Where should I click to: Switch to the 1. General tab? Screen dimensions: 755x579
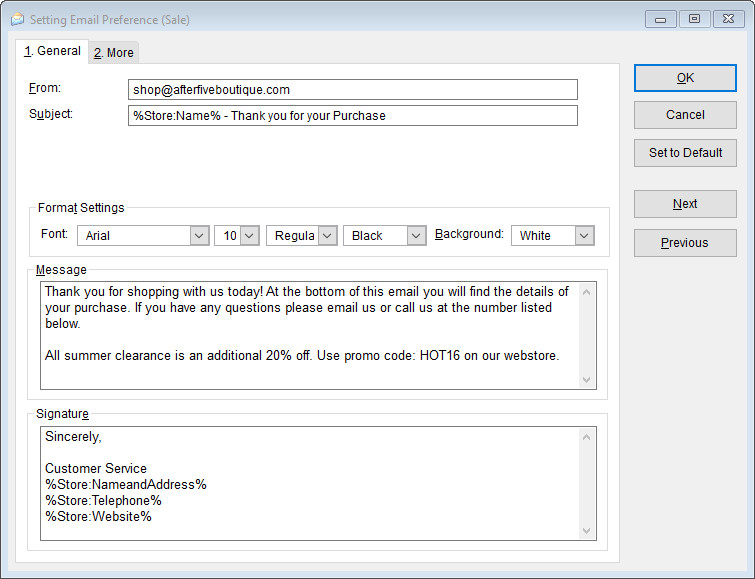[x=52, y=51]
